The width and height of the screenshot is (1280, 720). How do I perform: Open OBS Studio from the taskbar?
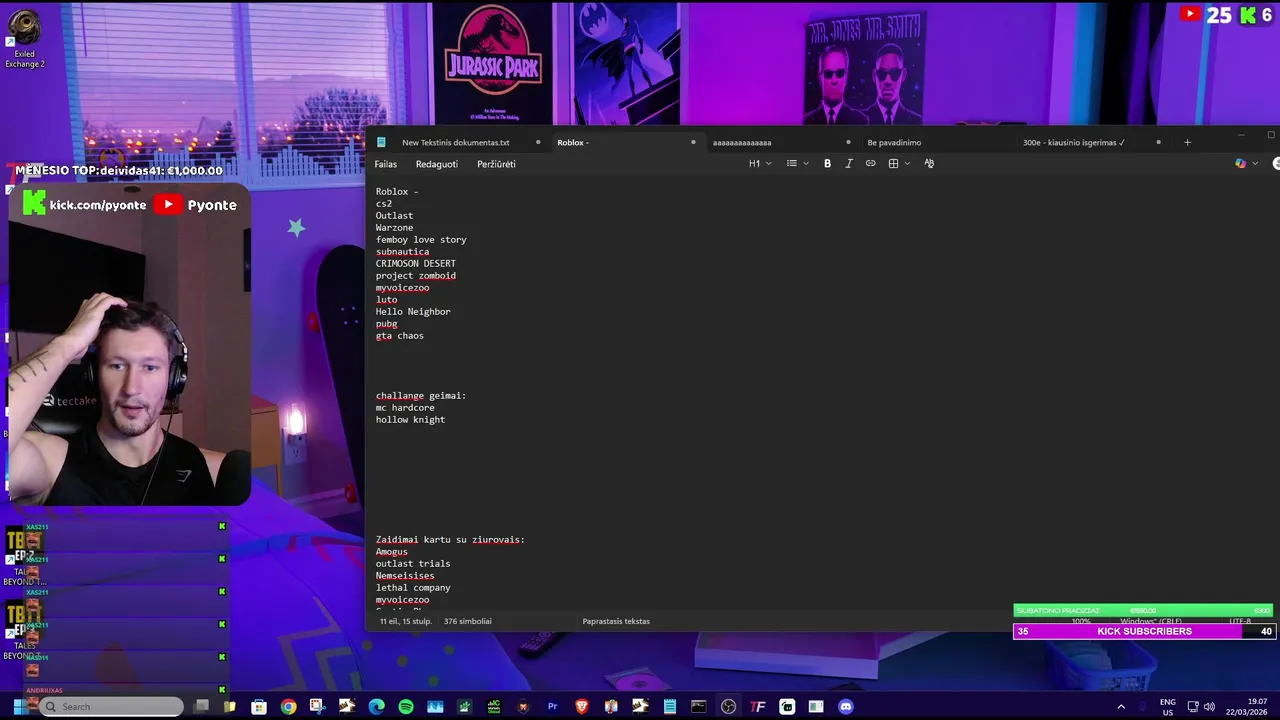point(728,707)
